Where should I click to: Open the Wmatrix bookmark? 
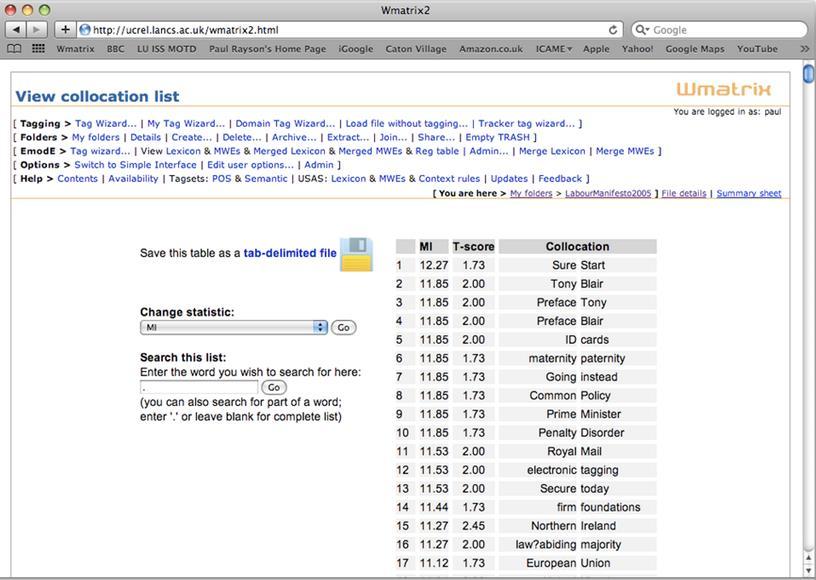[75, 48]
